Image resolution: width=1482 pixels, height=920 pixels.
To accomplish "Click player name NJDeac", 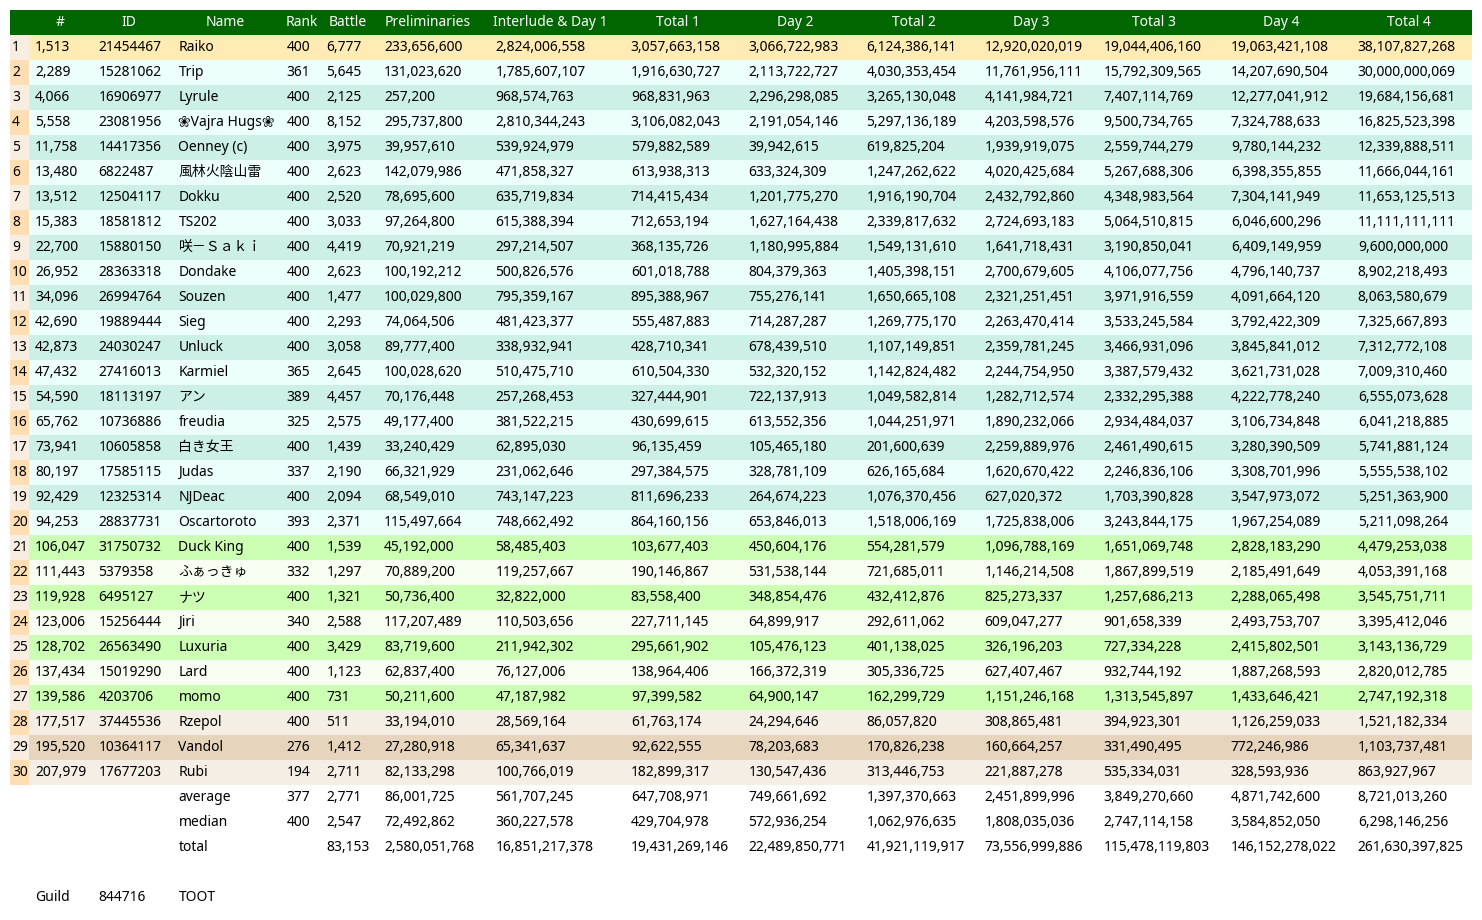I will click(202, 496).
